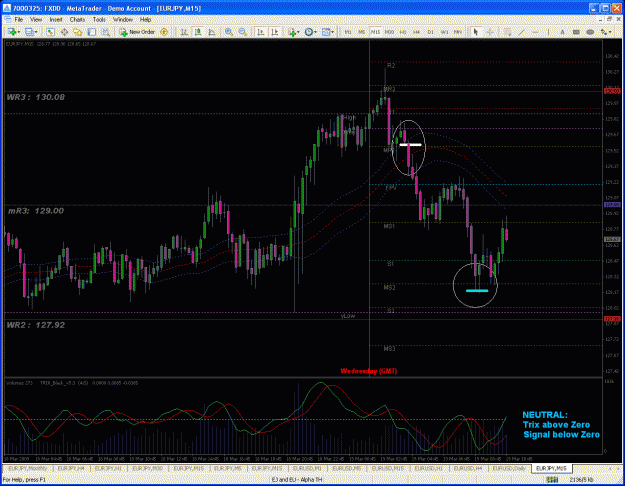Select the Crosshair tool

tap(490, 32)
